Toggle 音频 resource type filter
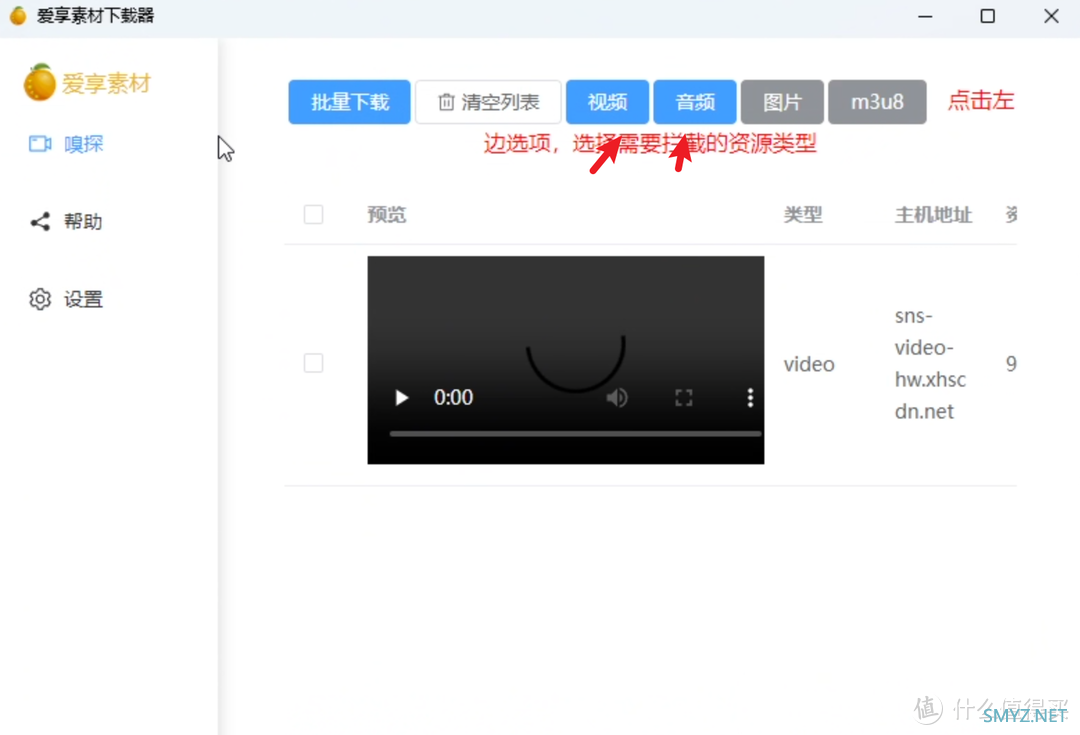 [695, 102]
